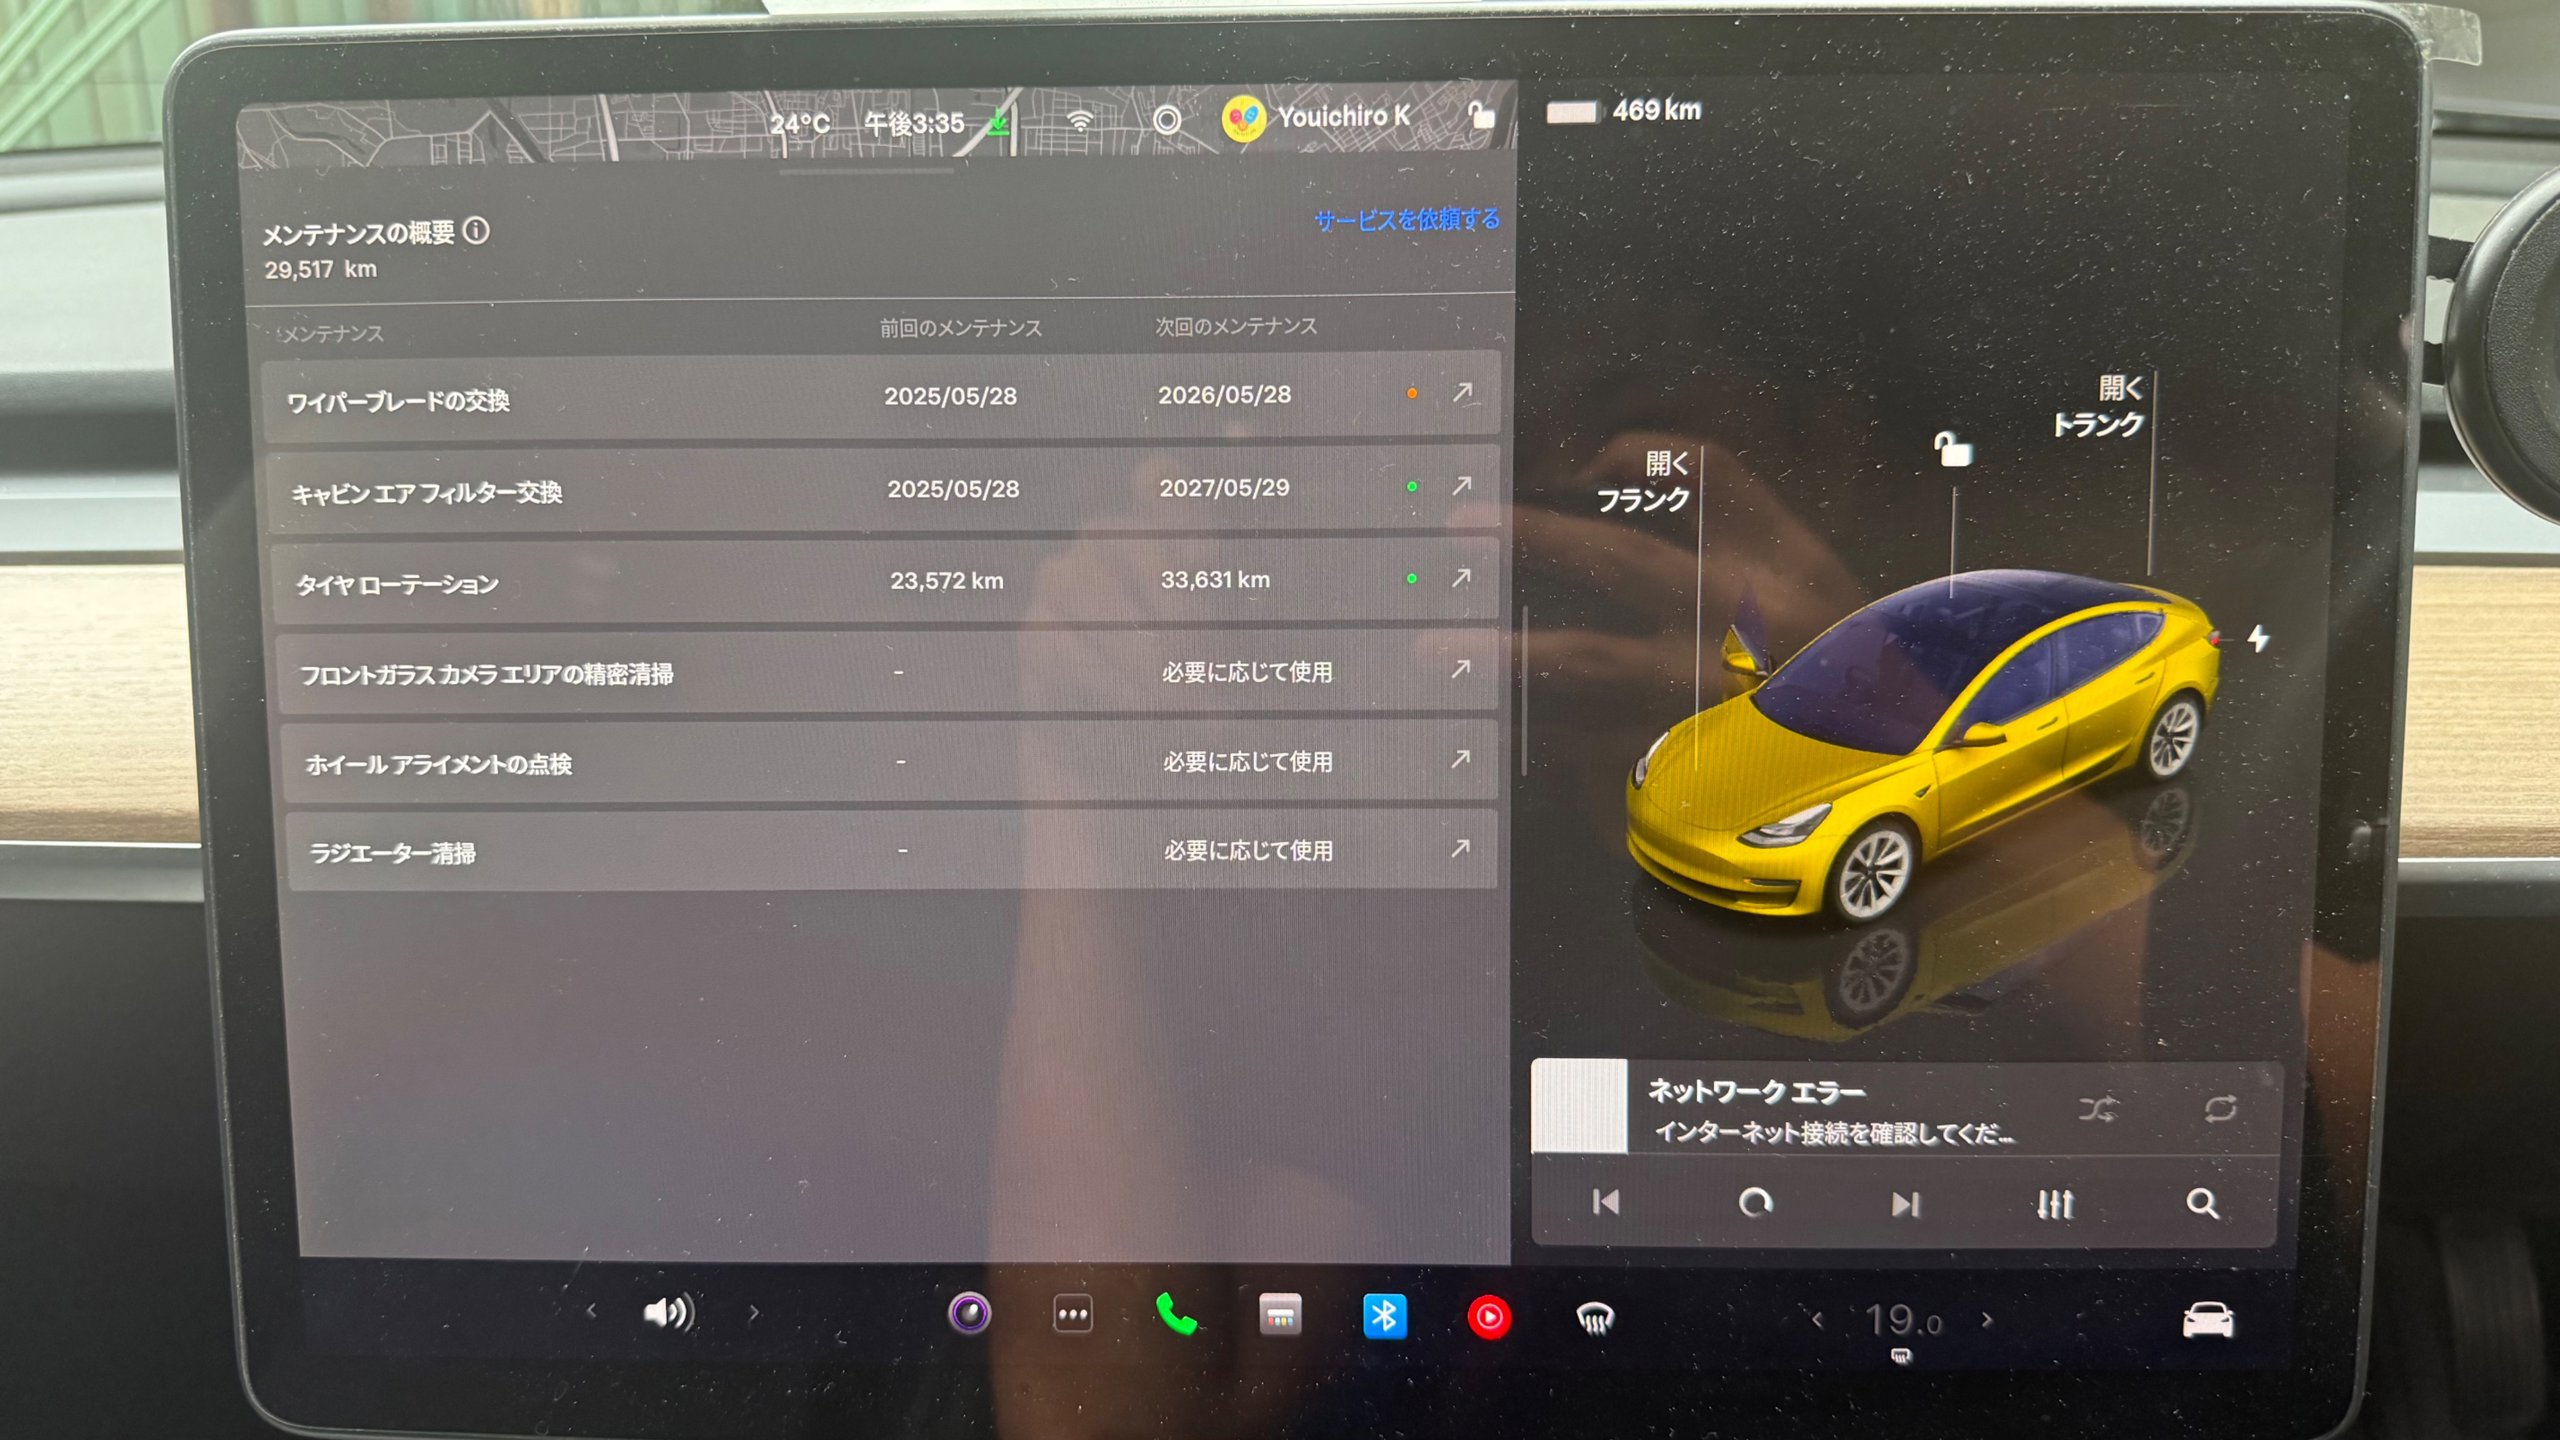Open the car controls icon
The height and width of the screenshot is (1440, 2560).
click(2207, 1320)
